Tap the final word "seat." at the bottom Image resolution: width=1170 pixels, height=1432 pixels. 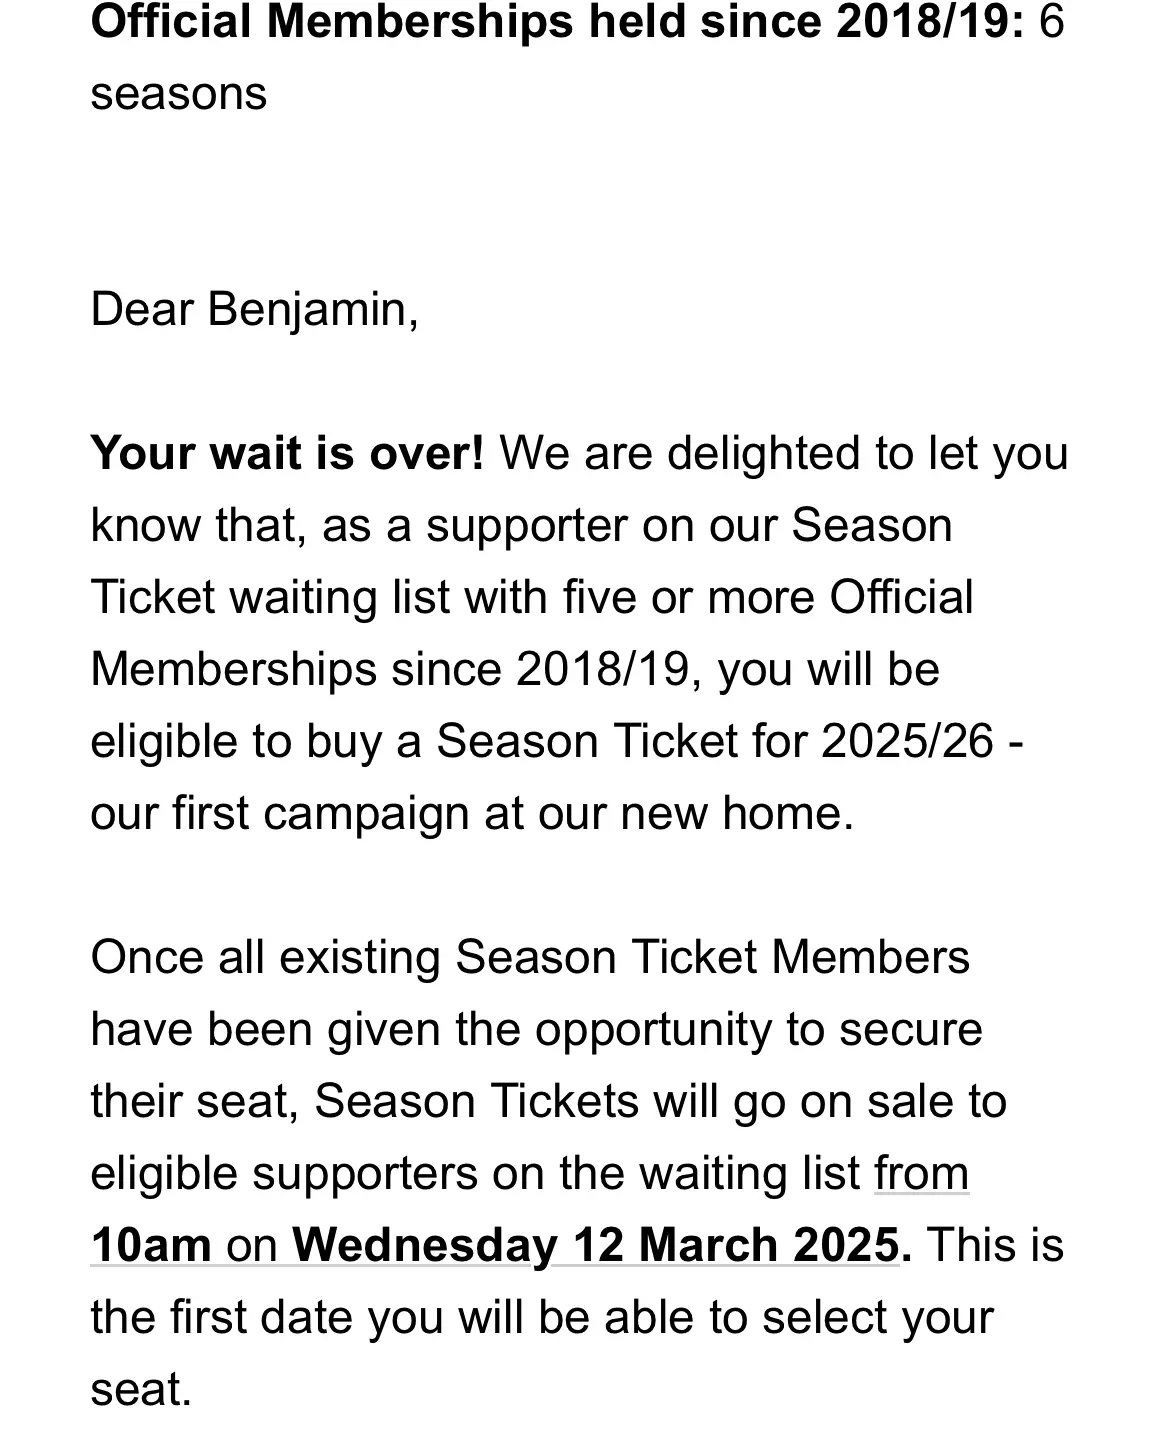[141, 1390]
